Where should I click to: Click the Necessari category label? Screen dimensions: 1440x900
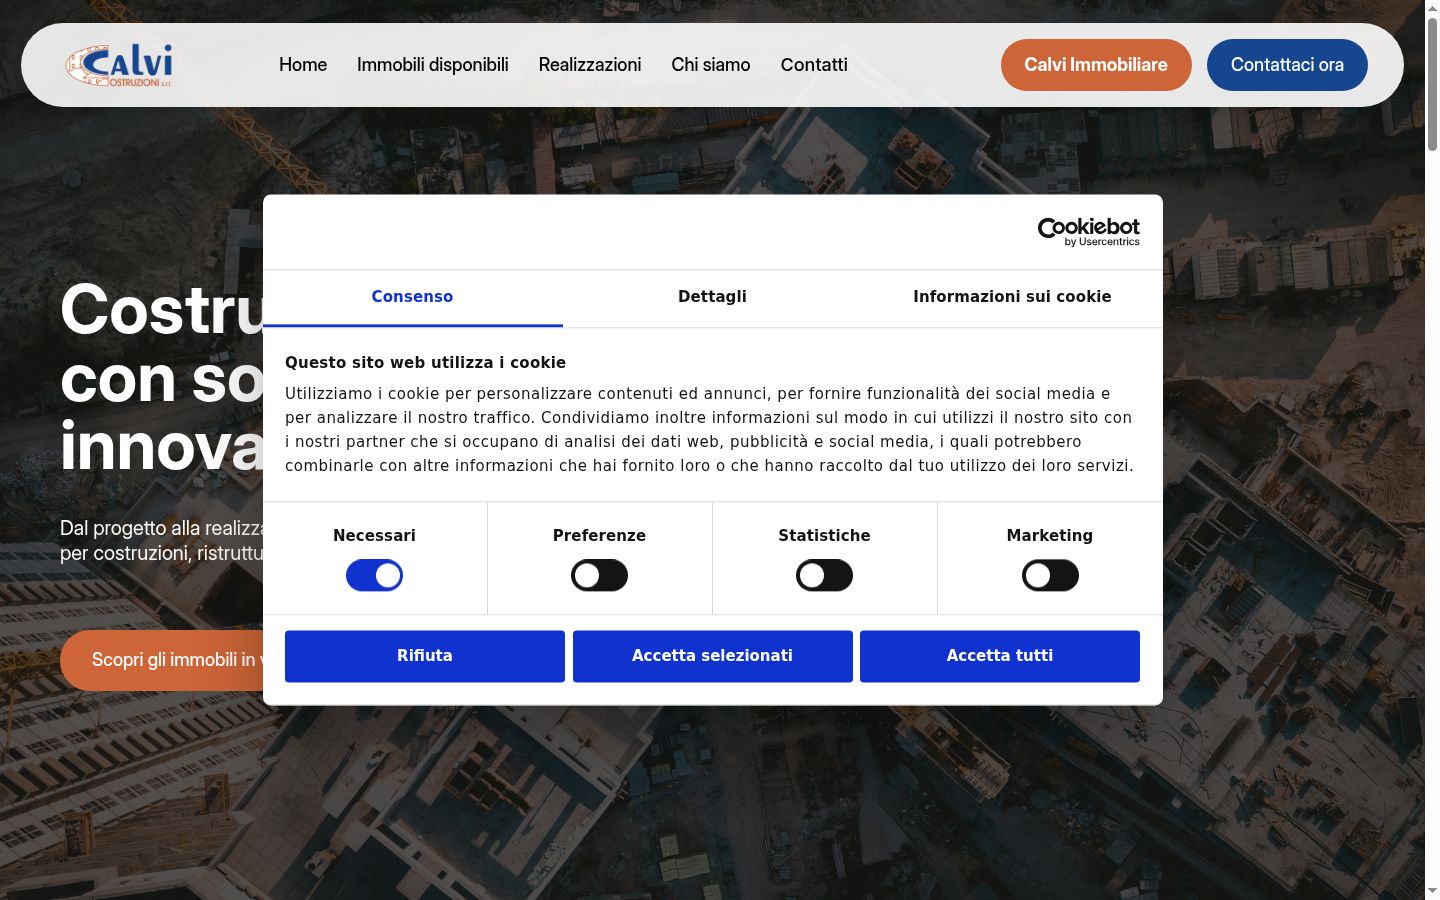click(374, 536)
